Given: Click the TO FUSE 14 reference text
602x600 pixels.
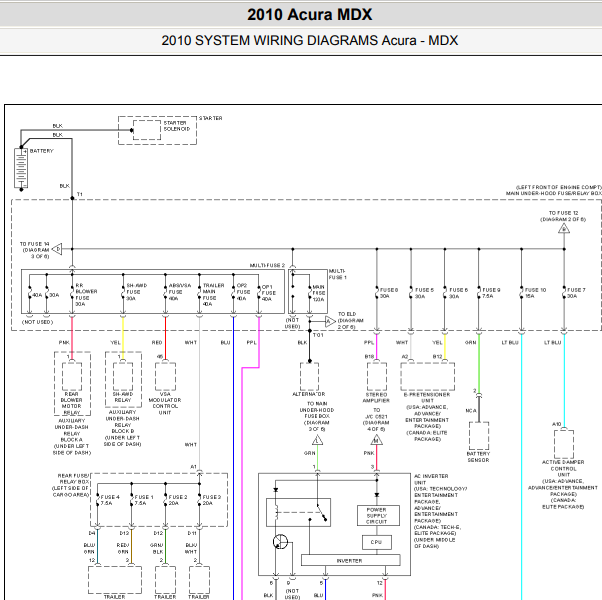Looking at the screenshot, I should (x=35, y=250).
